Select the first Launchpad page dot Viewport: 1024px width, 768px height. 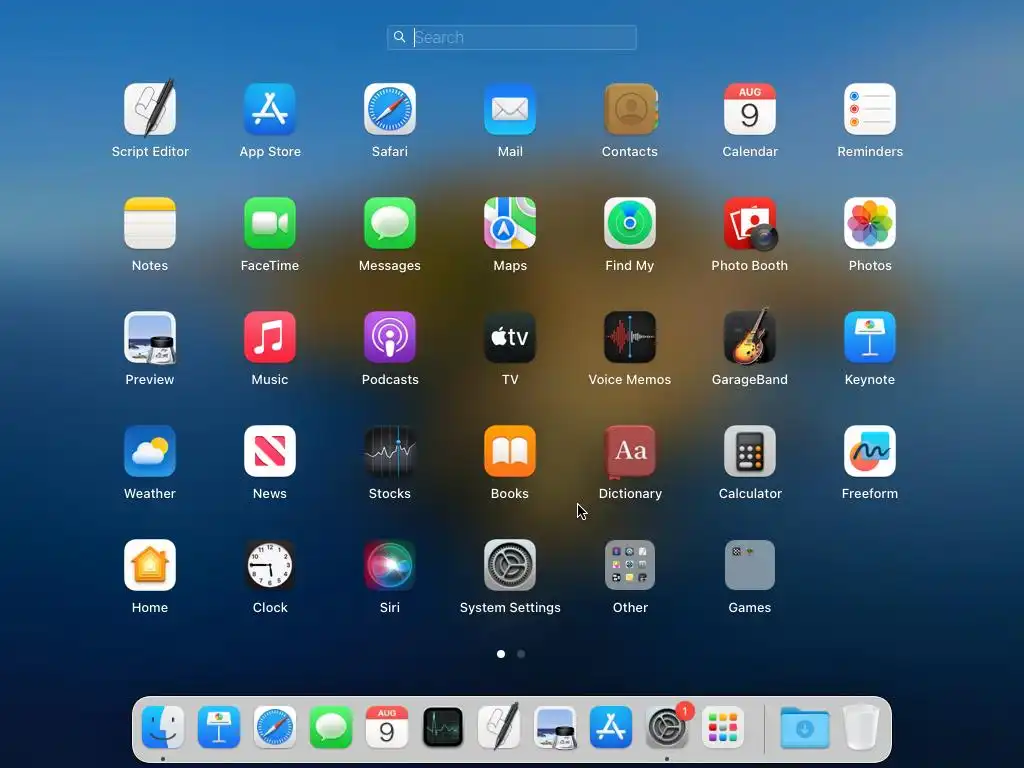click(x=501, y=654)
